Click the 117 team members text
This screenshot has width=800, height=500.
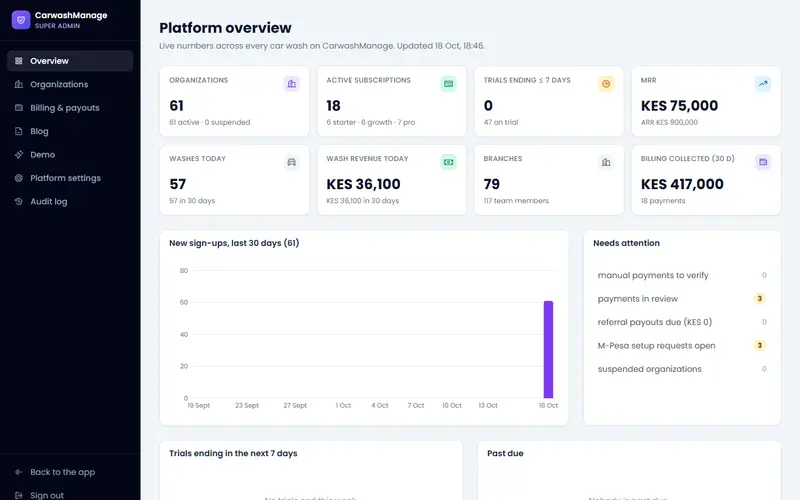[516, 201]
